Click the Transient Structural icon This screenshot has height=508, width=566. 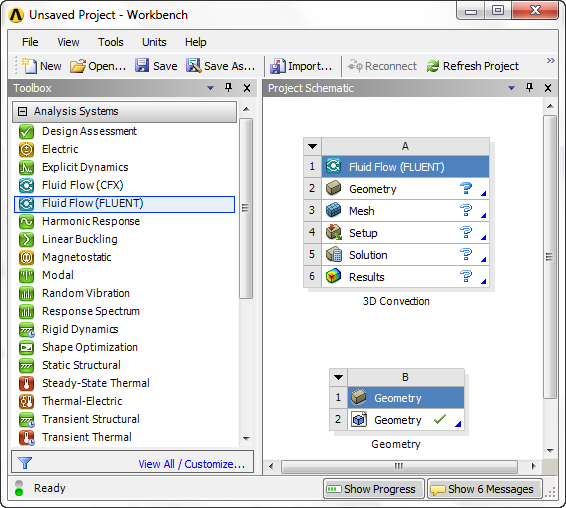point(26,419)
